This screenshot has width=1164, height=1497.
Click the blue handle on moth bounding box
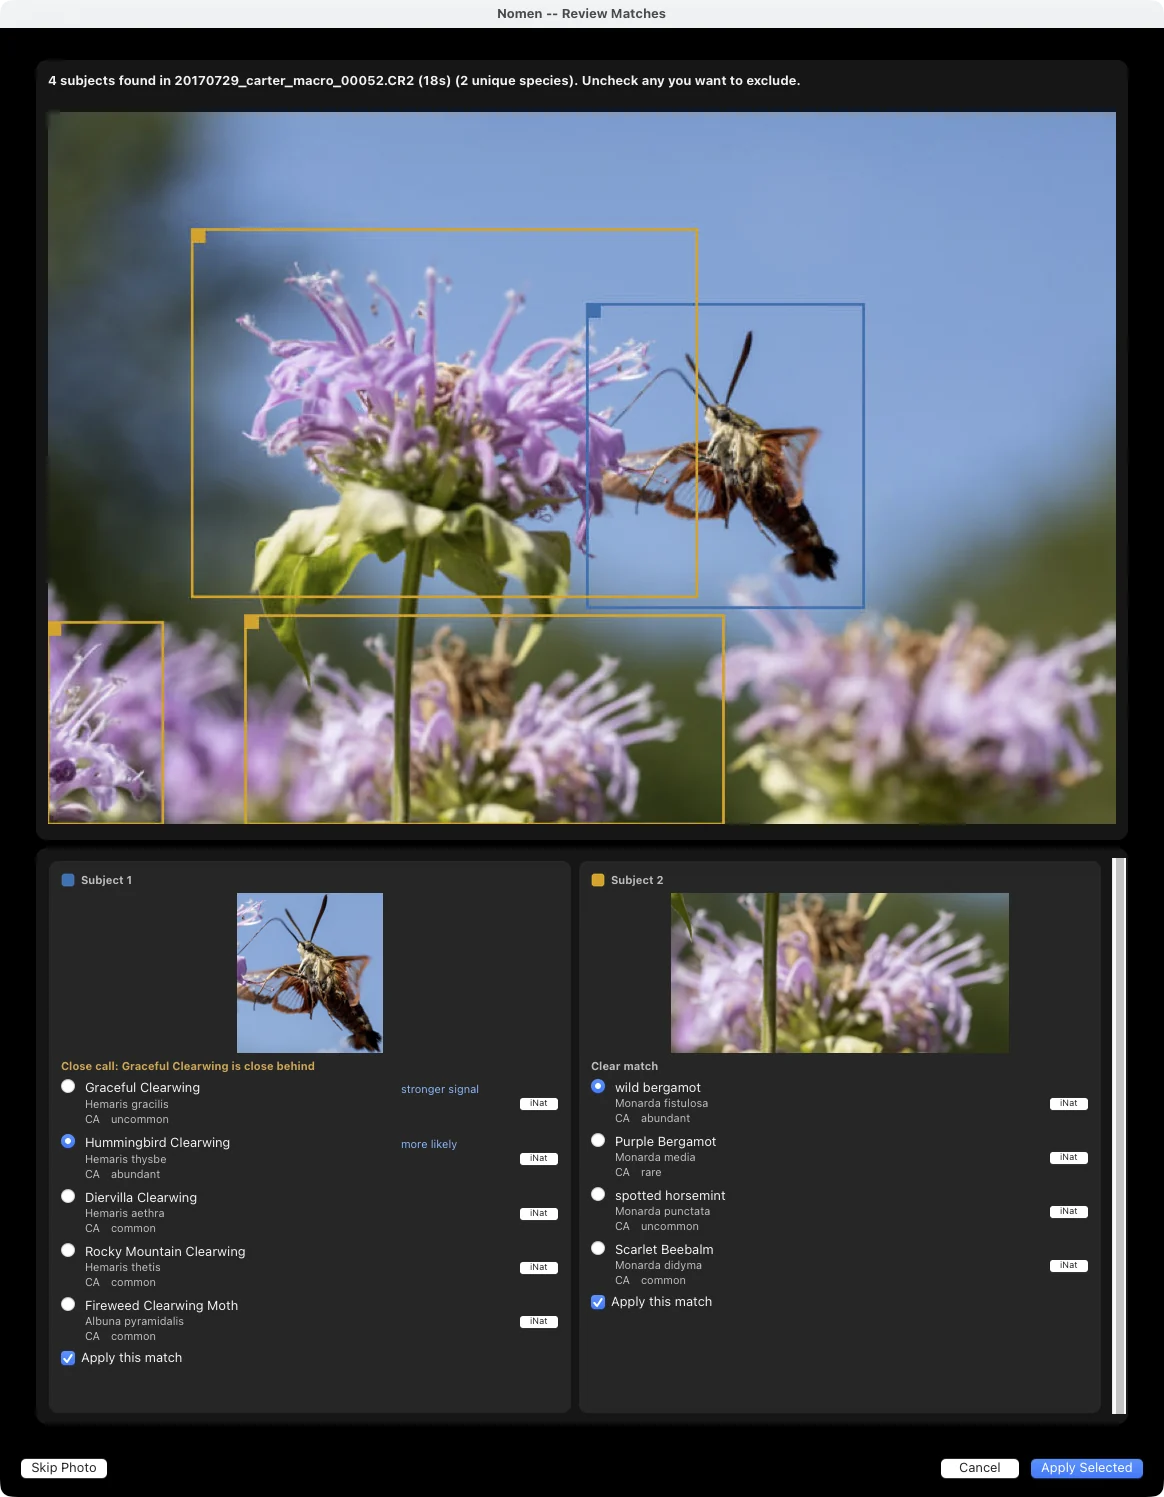click(594, 311)
